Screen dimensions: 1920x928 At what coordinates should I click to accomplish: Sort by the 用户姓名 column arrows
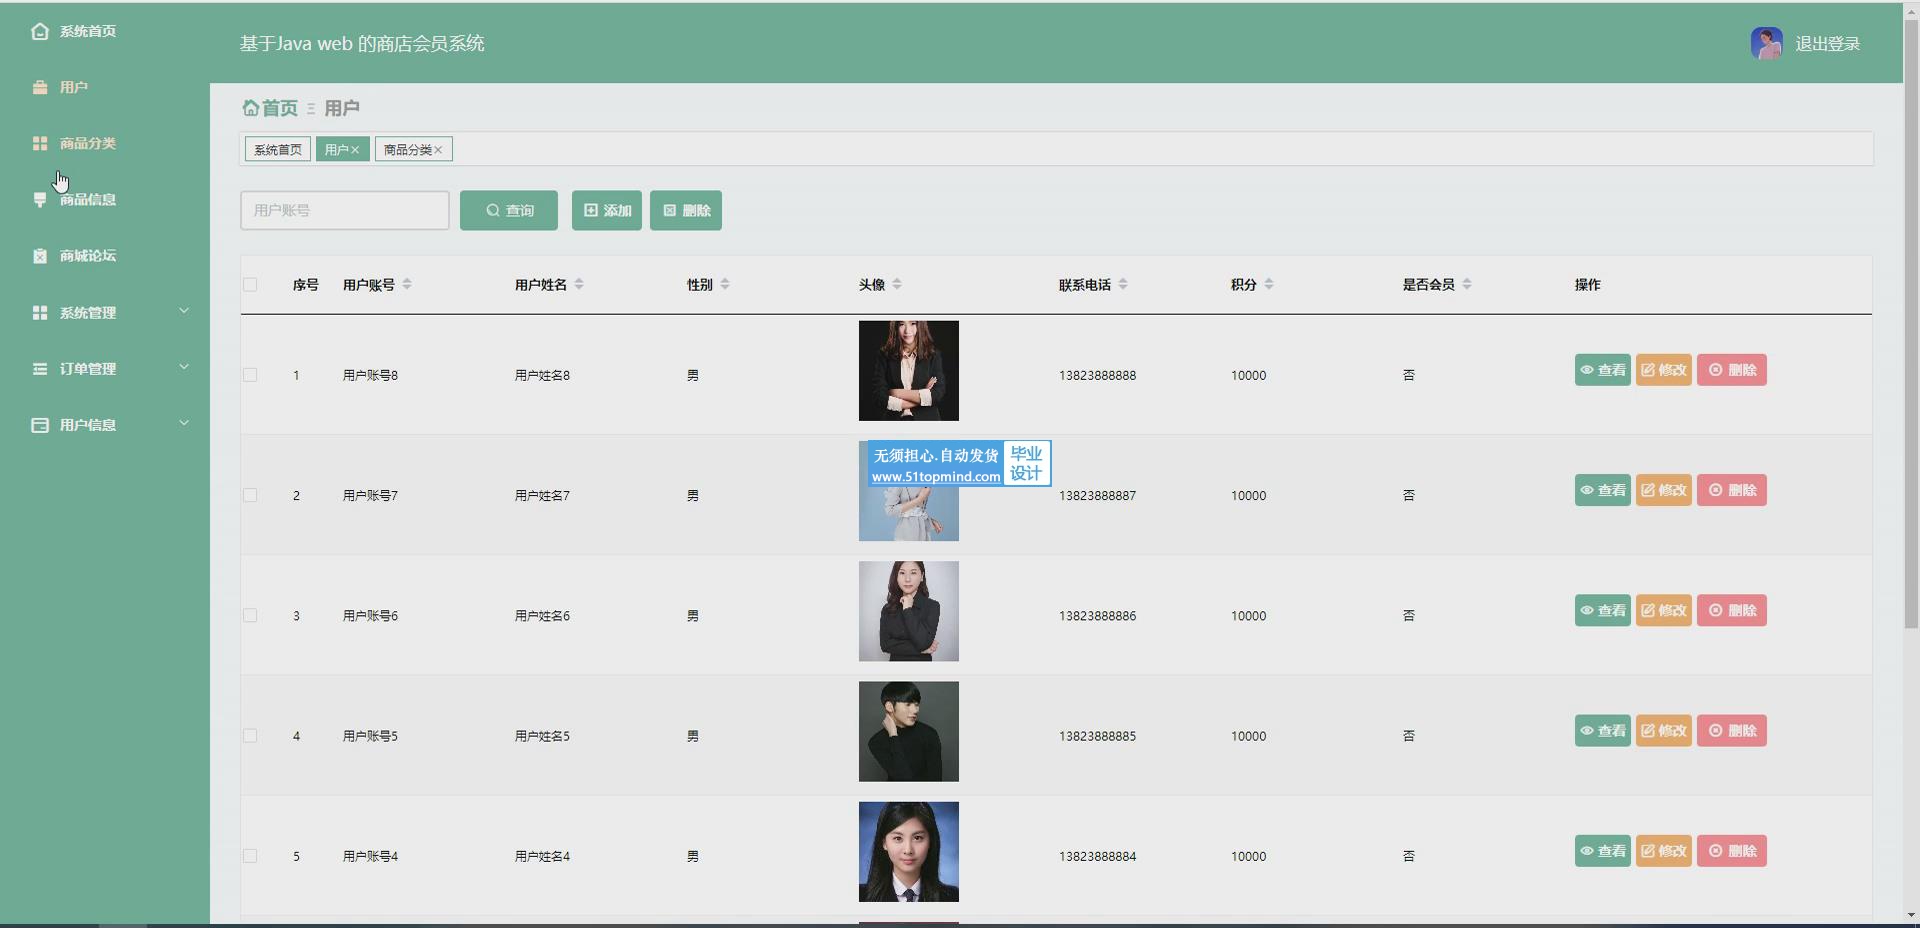579,284
